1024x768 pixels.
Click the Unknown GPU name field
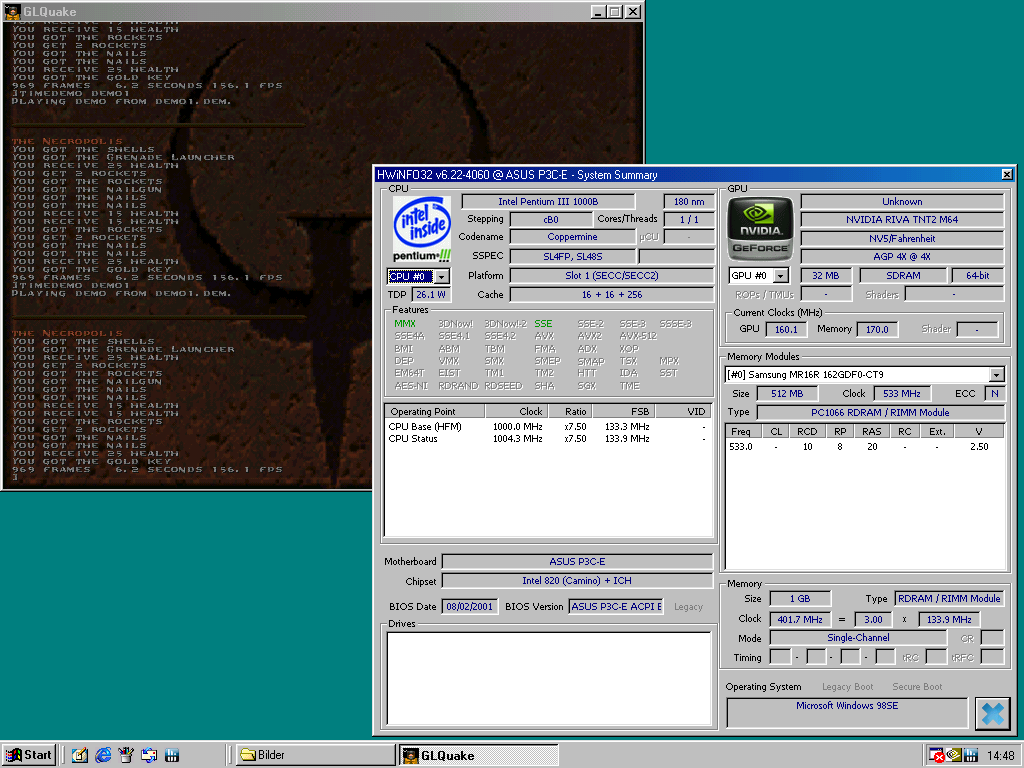[x=902, y=202]
